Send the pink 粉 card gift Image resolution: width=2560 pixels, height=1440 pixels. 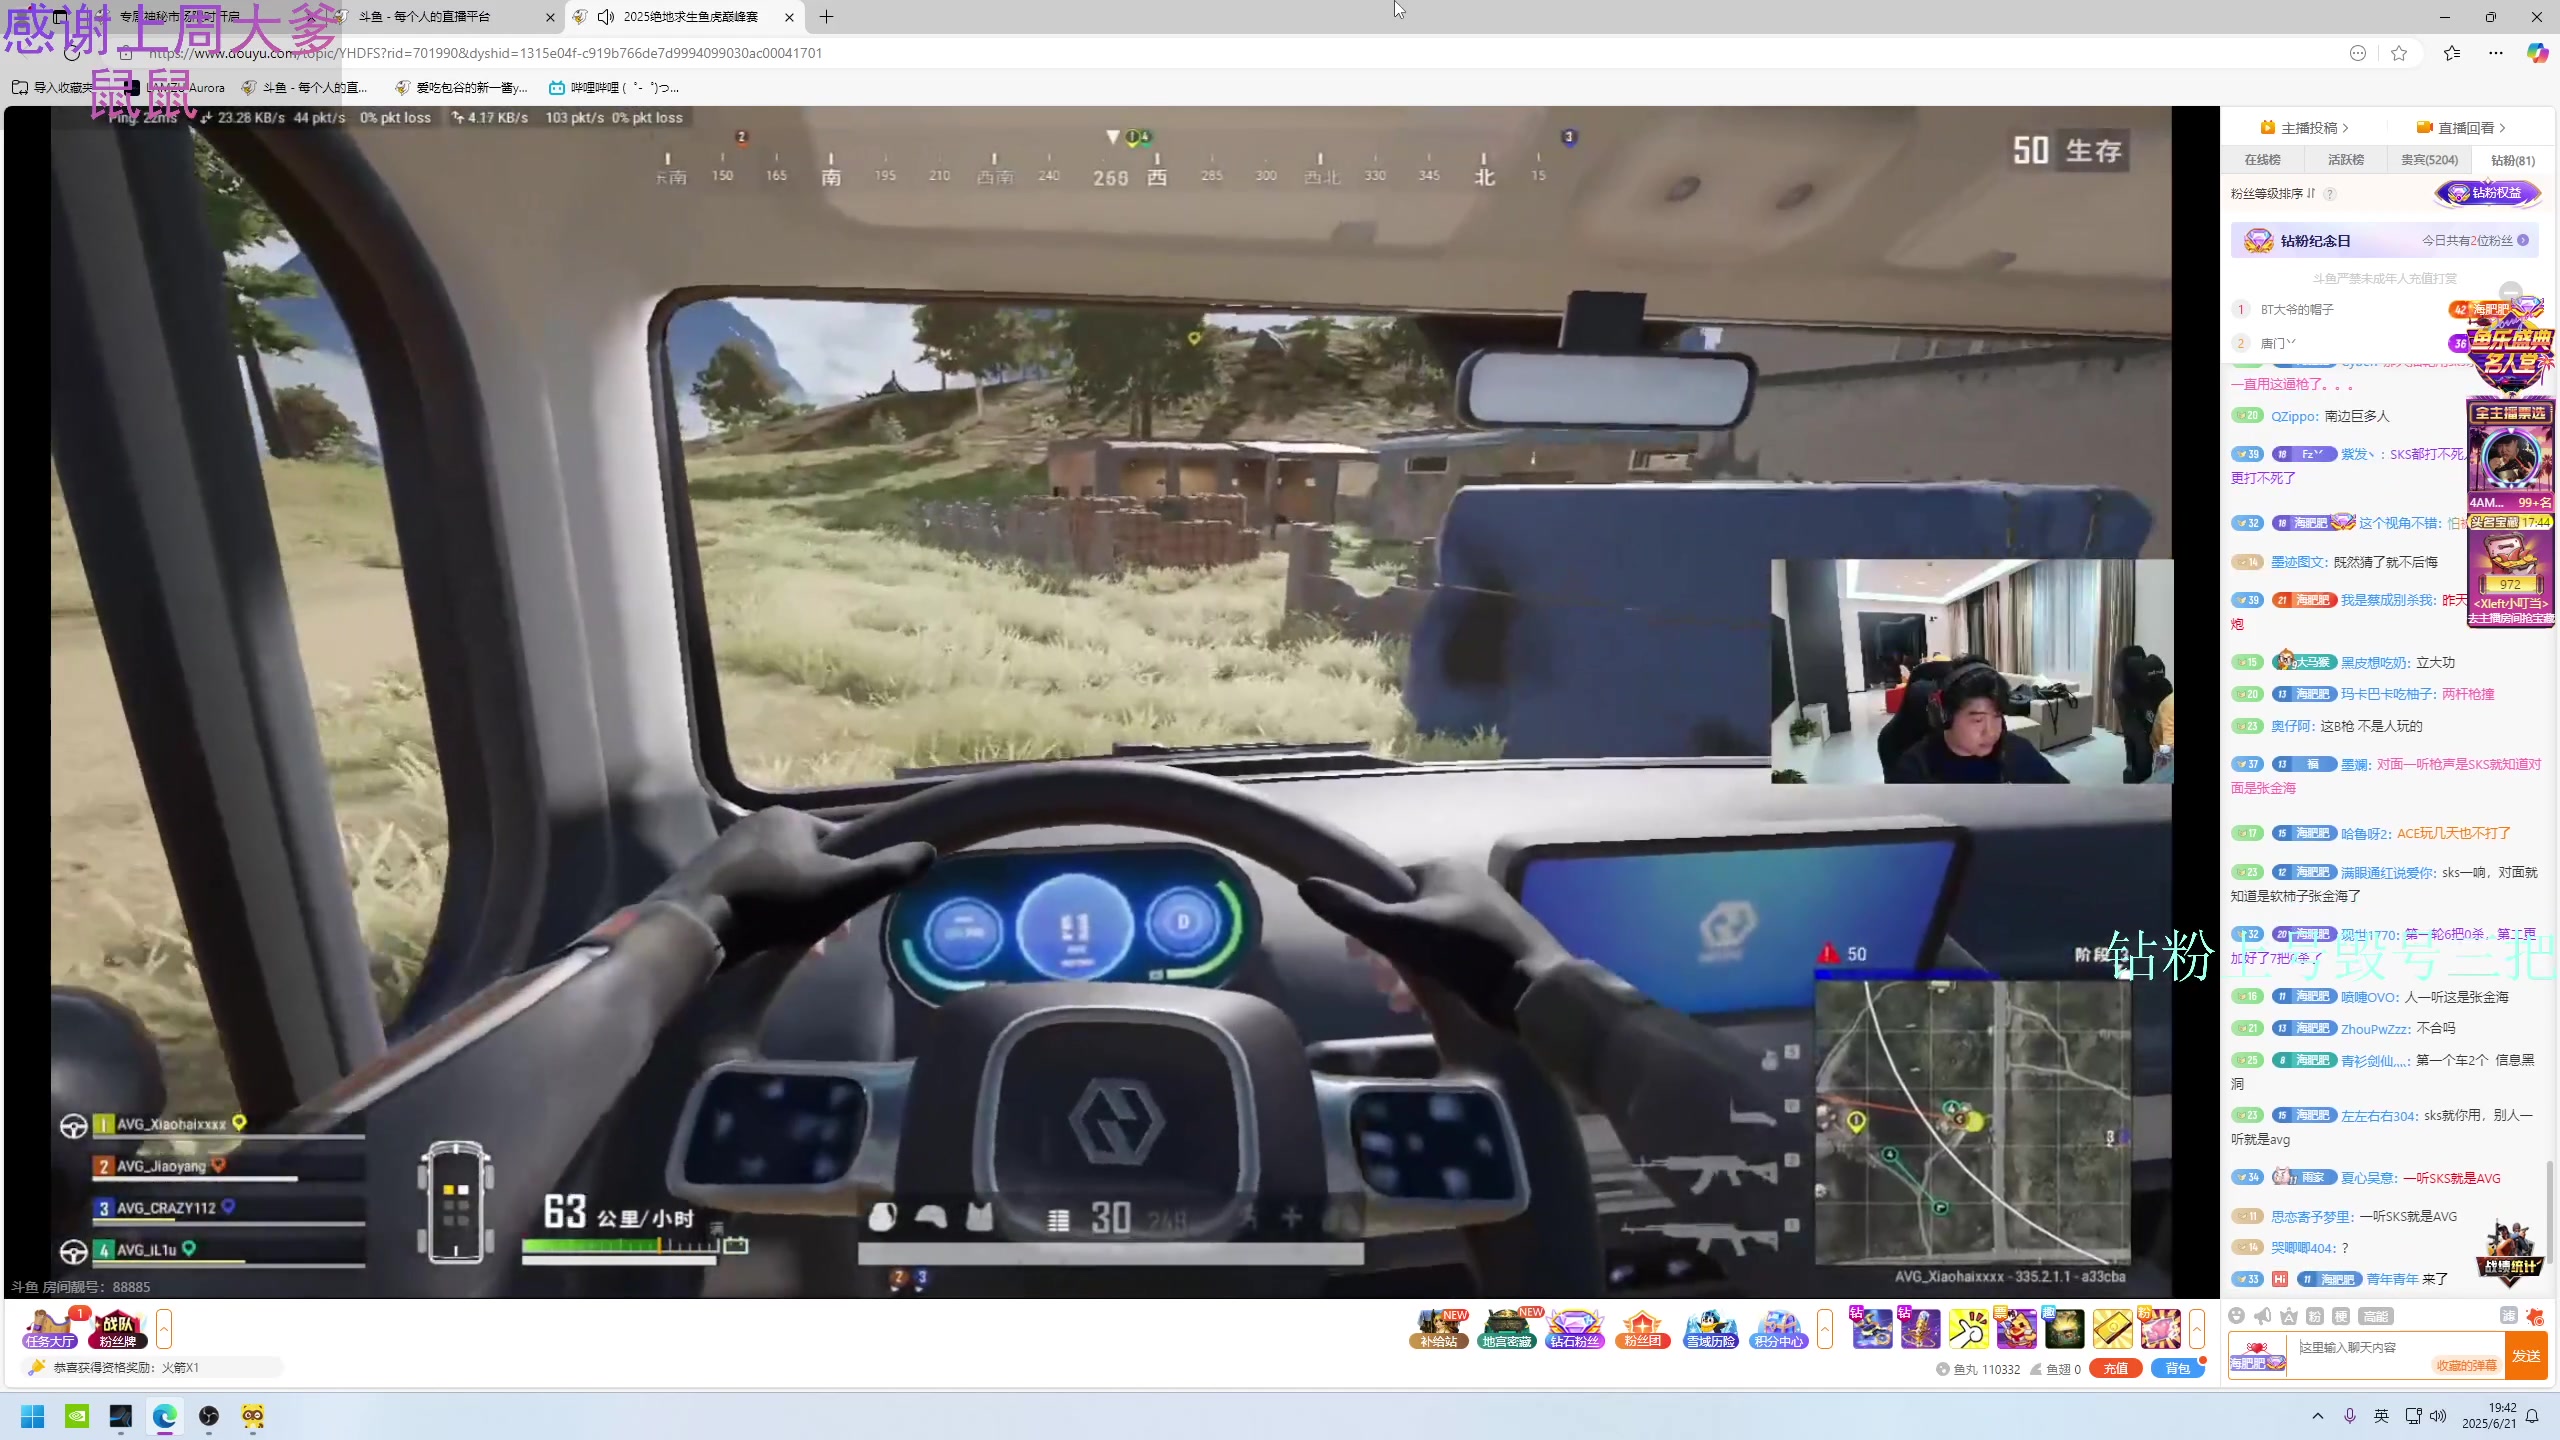pyautogui.click(x=2160, y=1328)
